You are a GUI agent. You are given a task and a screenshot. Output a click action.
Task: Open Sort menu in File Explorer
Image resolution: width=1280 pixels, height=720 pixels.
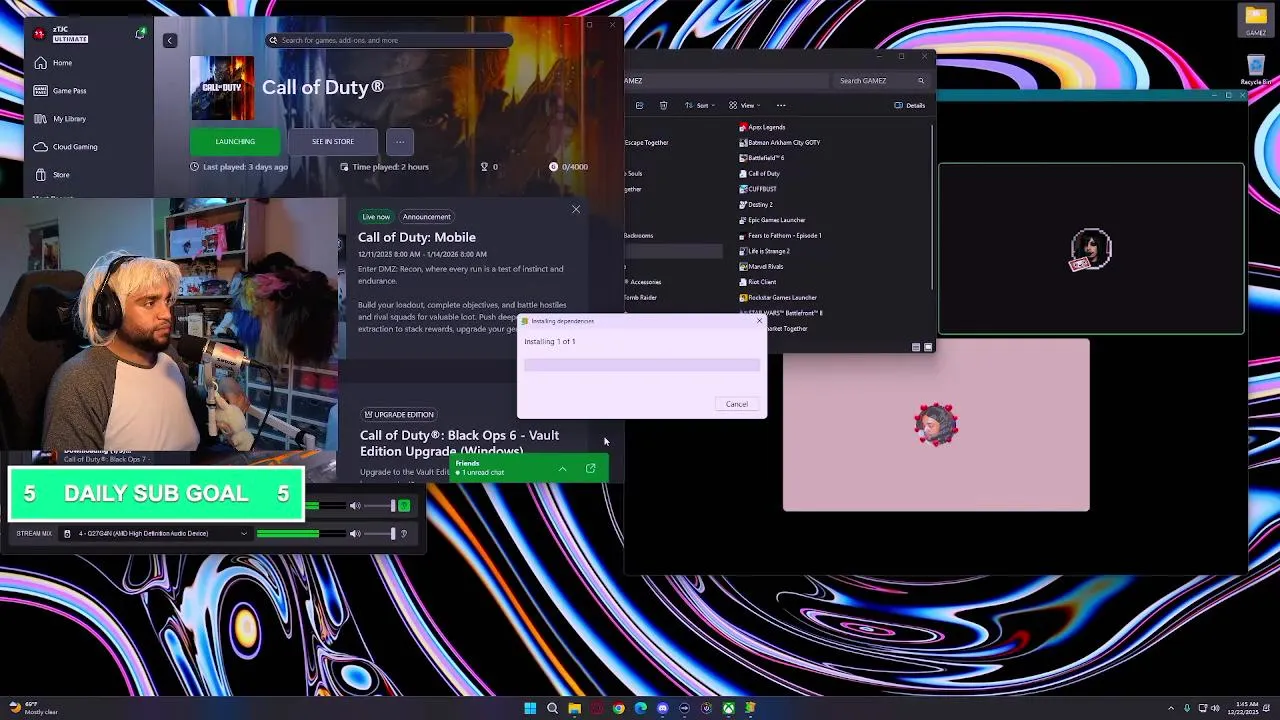[x=698, y=105]
